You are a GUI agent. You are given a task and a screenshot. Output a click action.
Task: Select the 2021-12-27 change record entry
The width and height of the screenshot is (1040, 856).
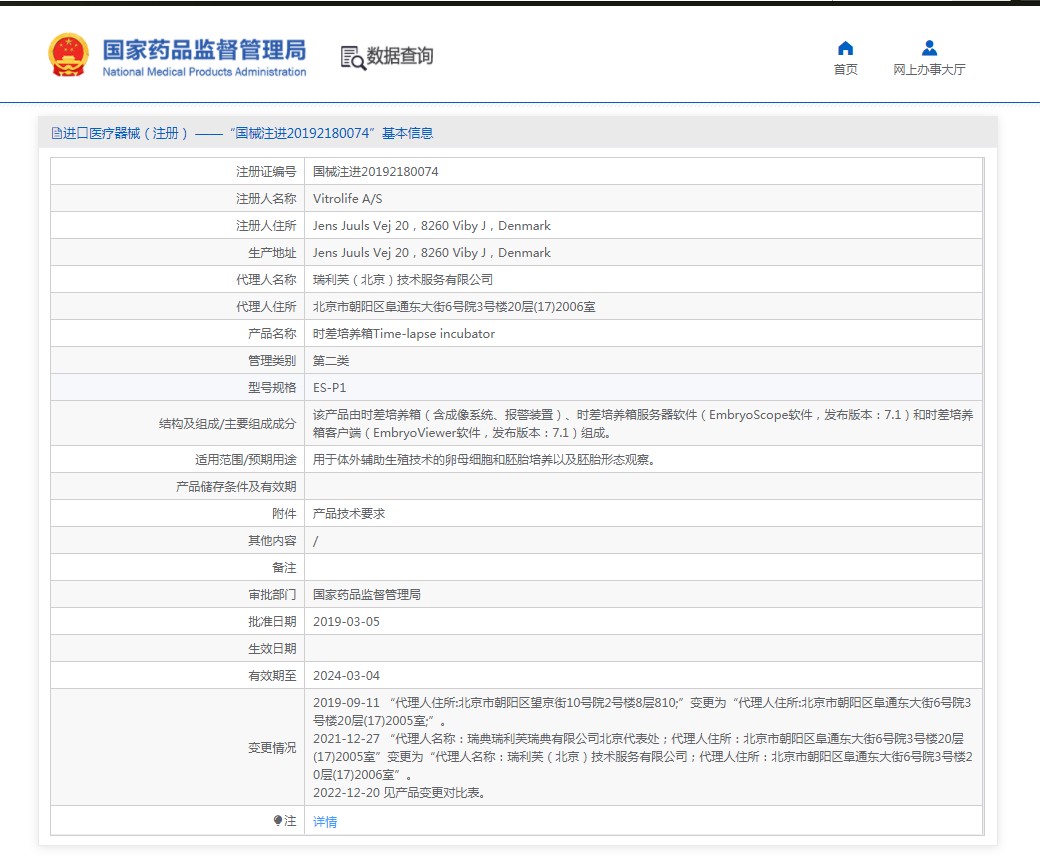click(643, 757)
